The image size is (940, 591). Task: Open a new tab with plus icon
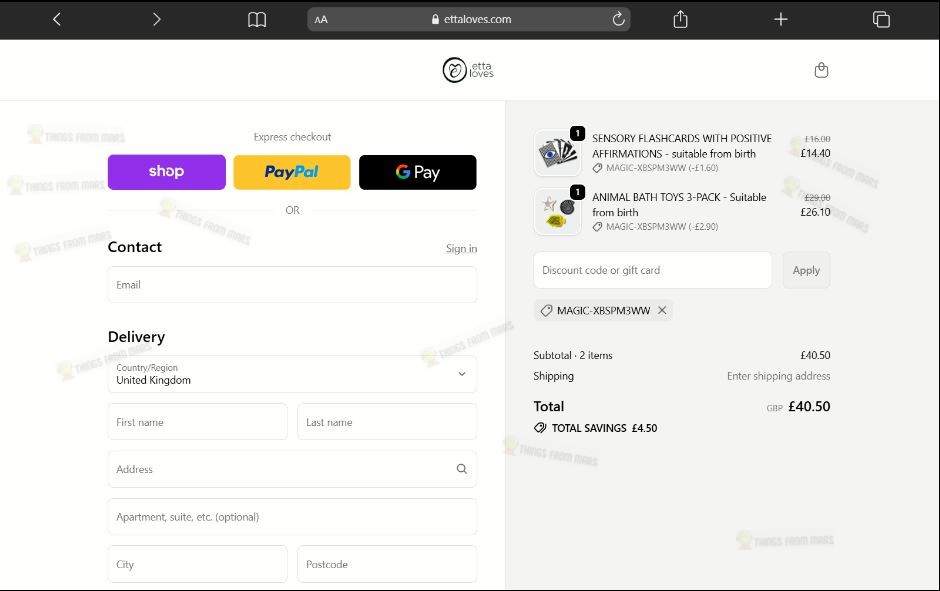click(x=781, y=19)
